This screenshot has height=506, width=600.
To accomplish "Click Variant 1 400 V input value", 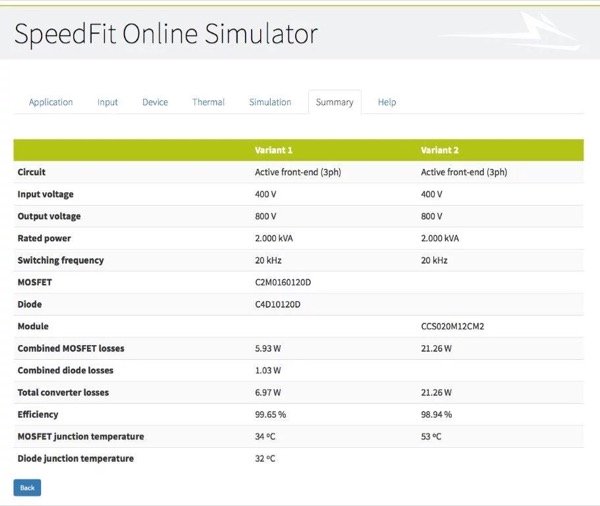I will [x=265, y=194].
